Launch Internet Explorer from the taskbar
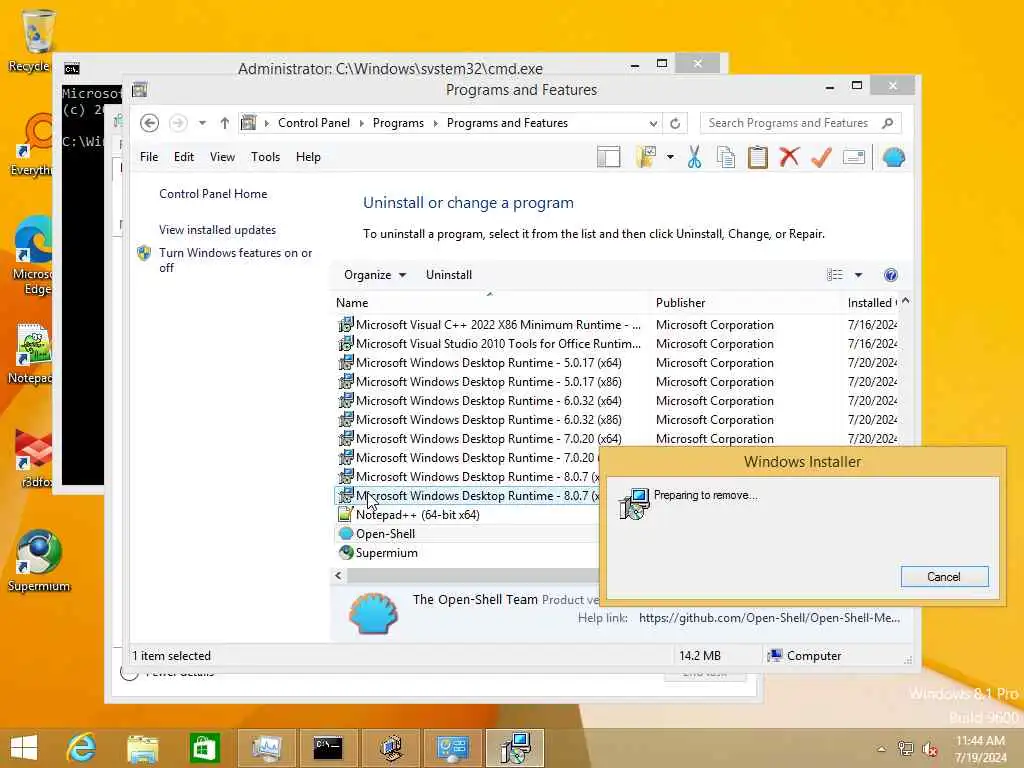 pos(82,748)
